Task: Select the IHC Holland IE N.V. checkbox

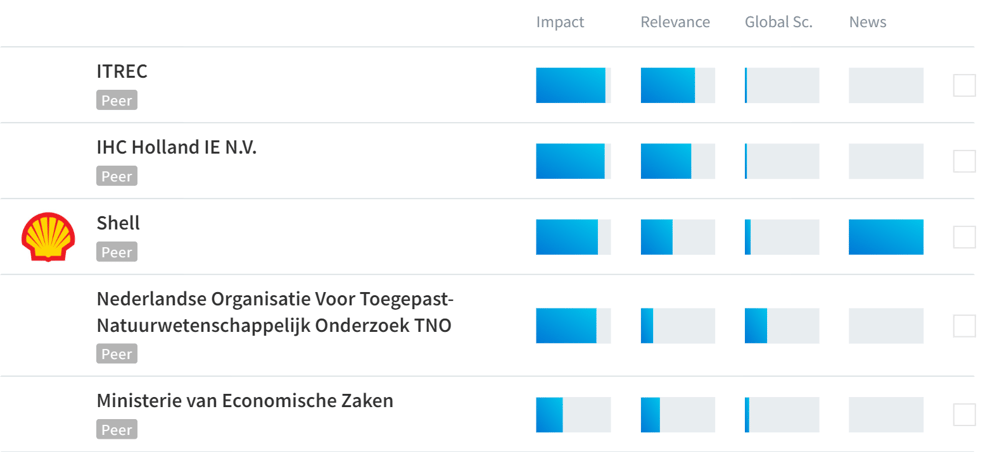Action: tap(964, 161)
